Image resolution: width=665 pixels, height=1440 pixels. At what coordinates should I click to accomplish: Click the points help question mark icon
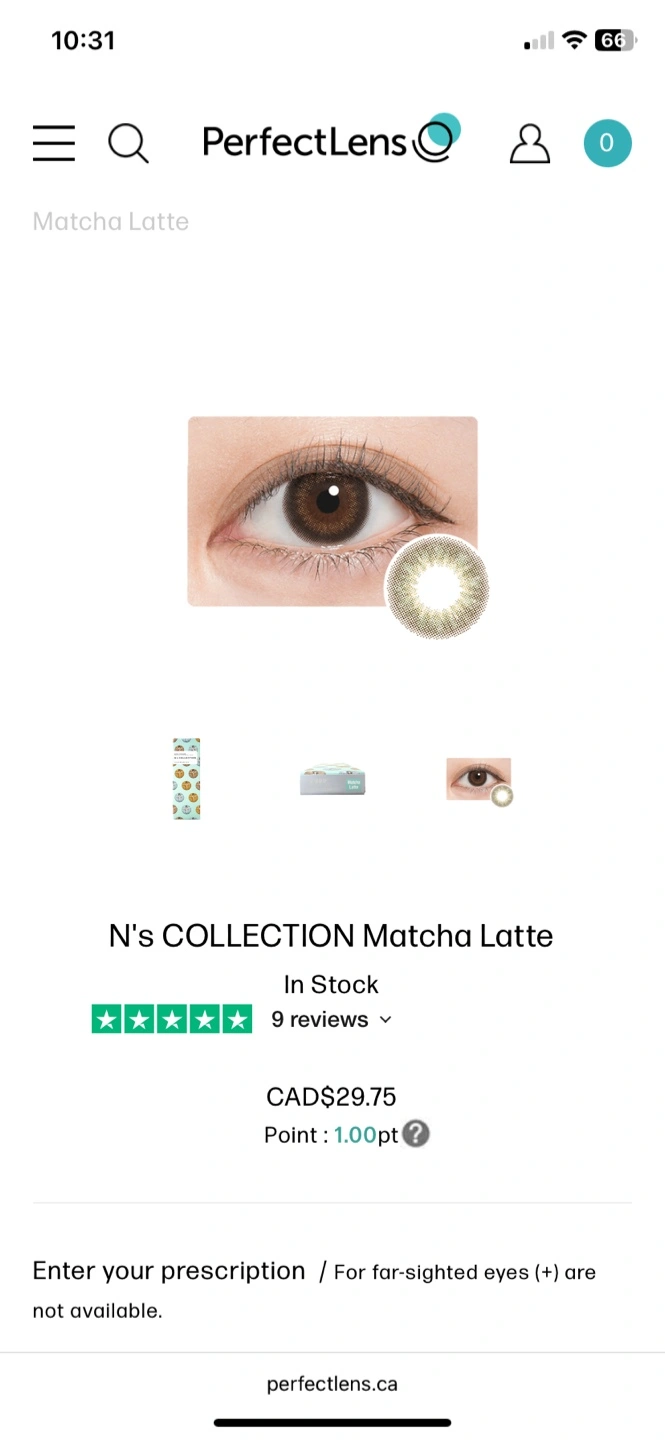coord(415,1134)
